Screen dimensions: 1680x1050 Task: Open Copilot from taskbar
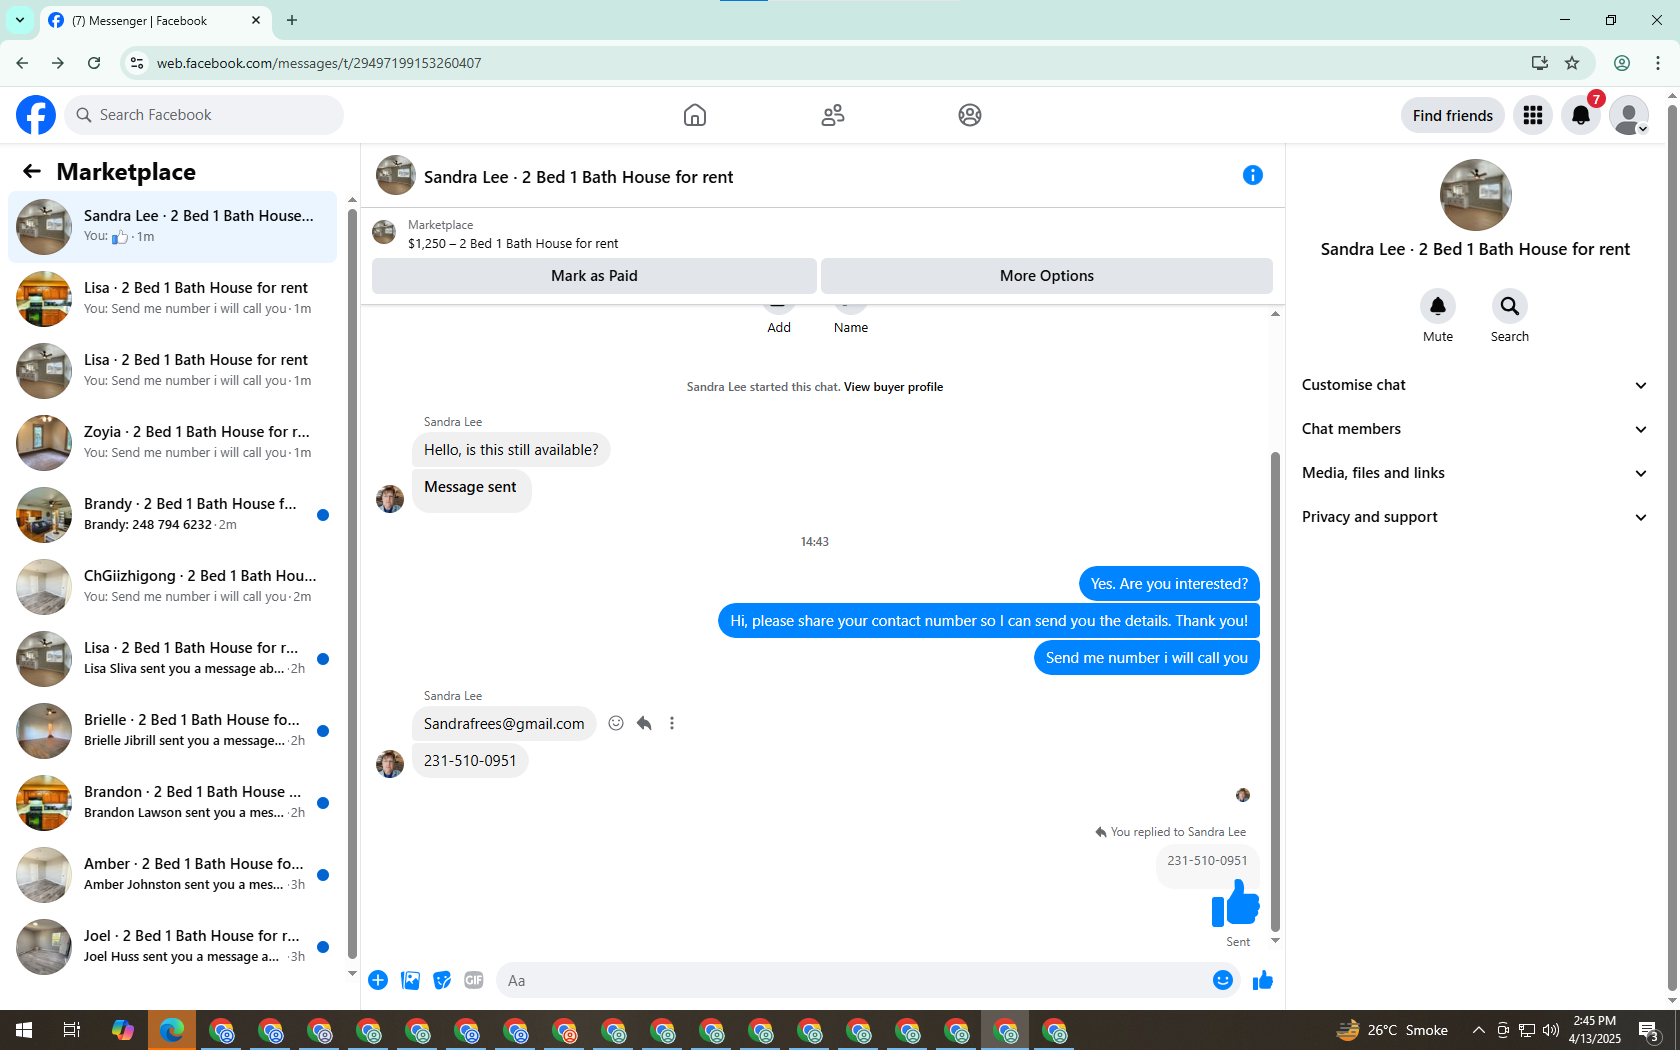[122, 1030]
